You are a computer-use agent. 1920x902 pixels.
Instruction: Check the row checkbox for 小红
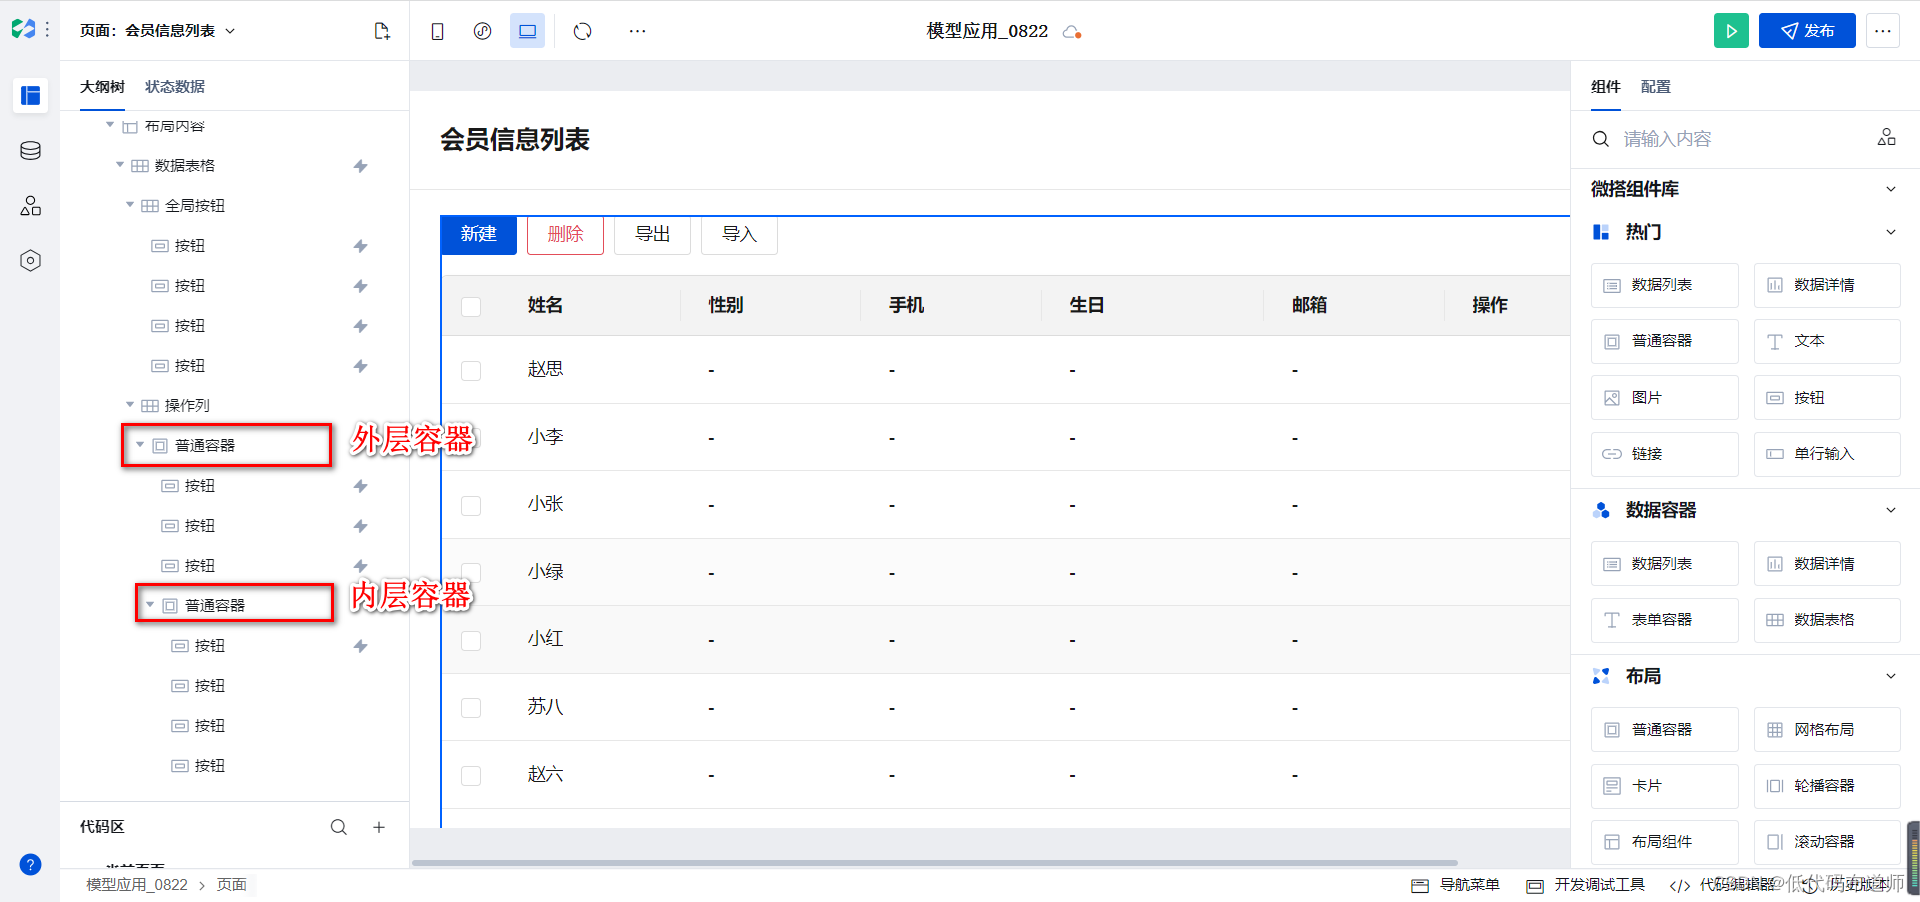pos(471,640)
